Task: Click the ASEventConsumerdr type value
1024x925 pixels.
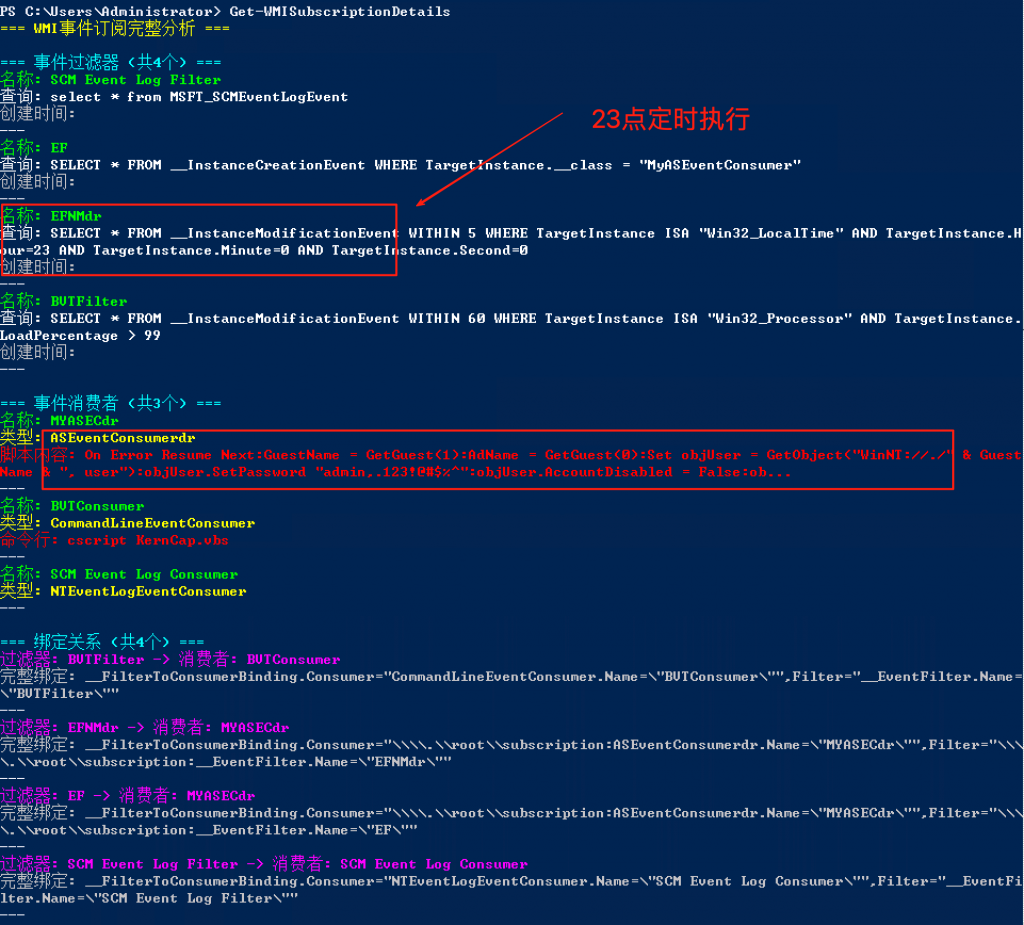Action: (123, 438)
